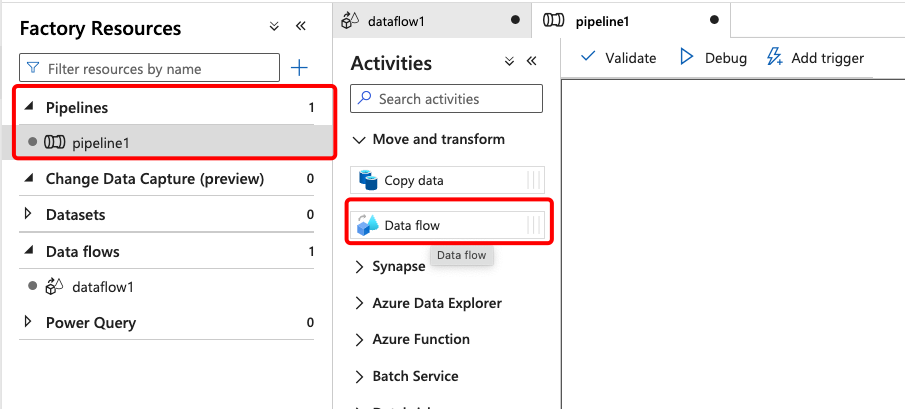This screenshot has width=905, height=409.
Task: Open dataflow1 in the Data flows tree
Action: point(166,286)
